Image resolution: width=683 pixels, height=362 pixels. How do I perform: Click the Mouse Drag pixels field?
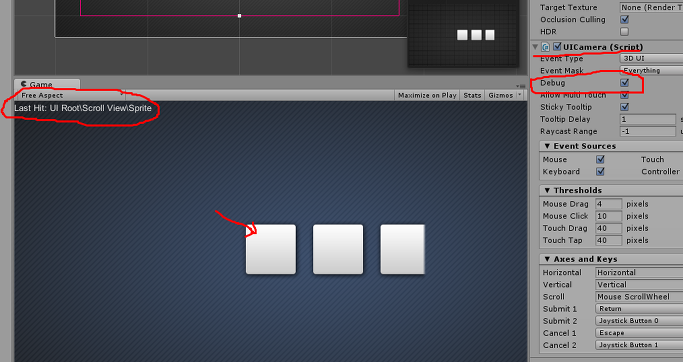click(609, 204)
